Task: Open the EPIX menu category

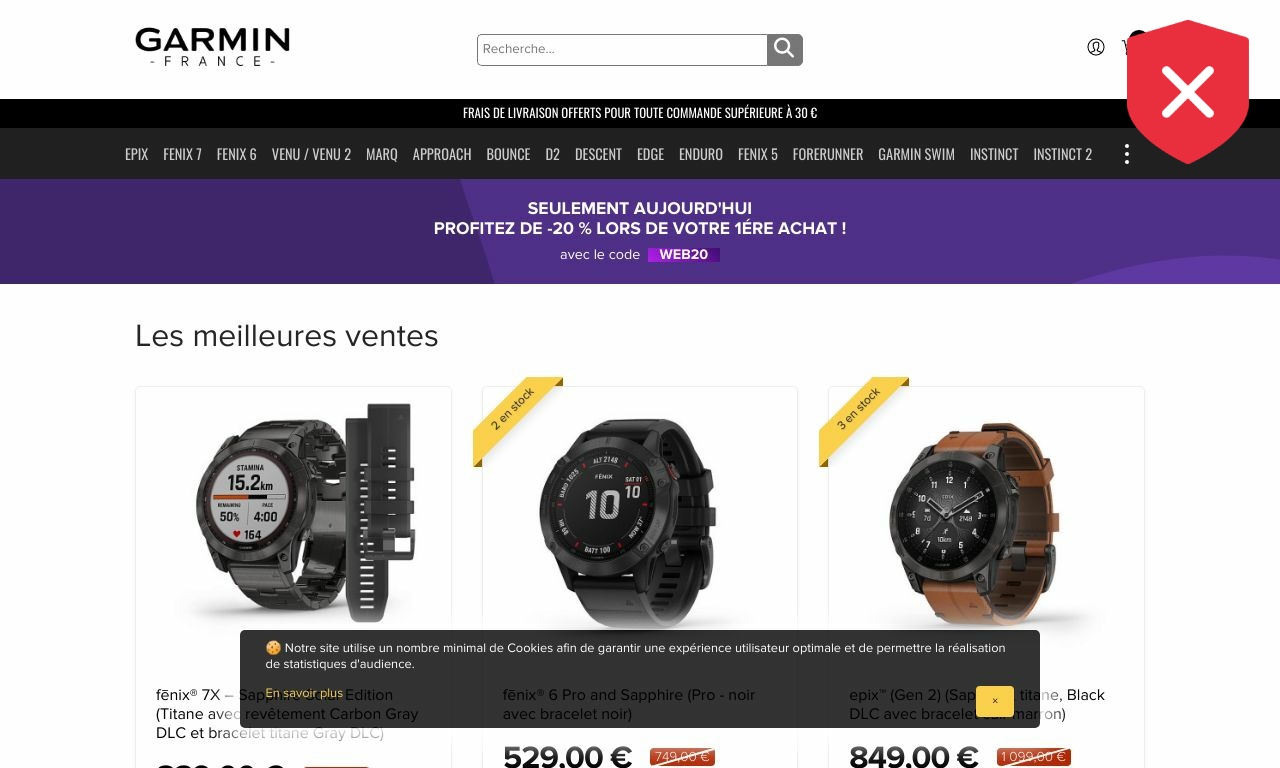Action: tap(136, 154)
